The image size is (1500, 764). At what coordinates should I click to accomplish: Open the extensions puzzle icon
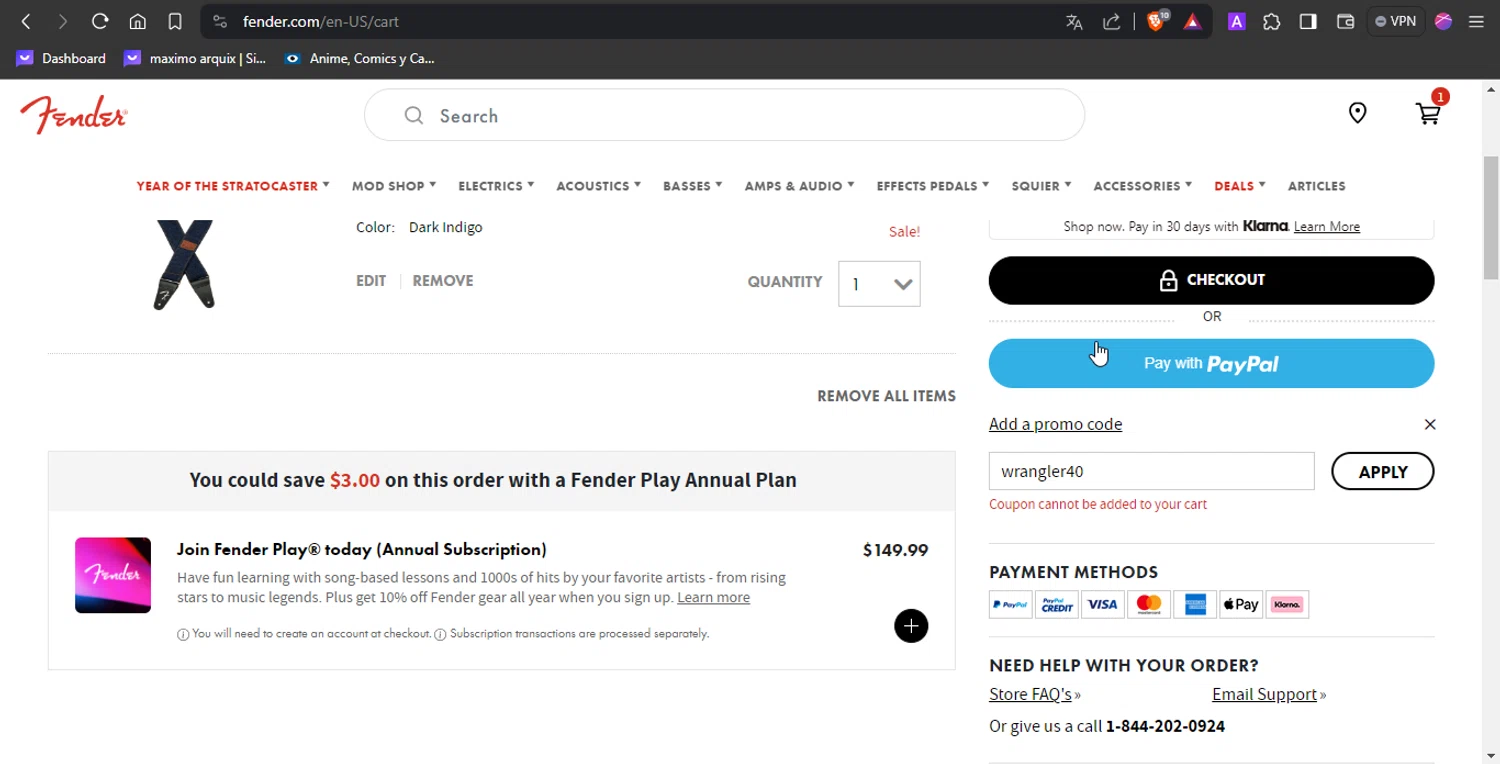pos(1272,21)
